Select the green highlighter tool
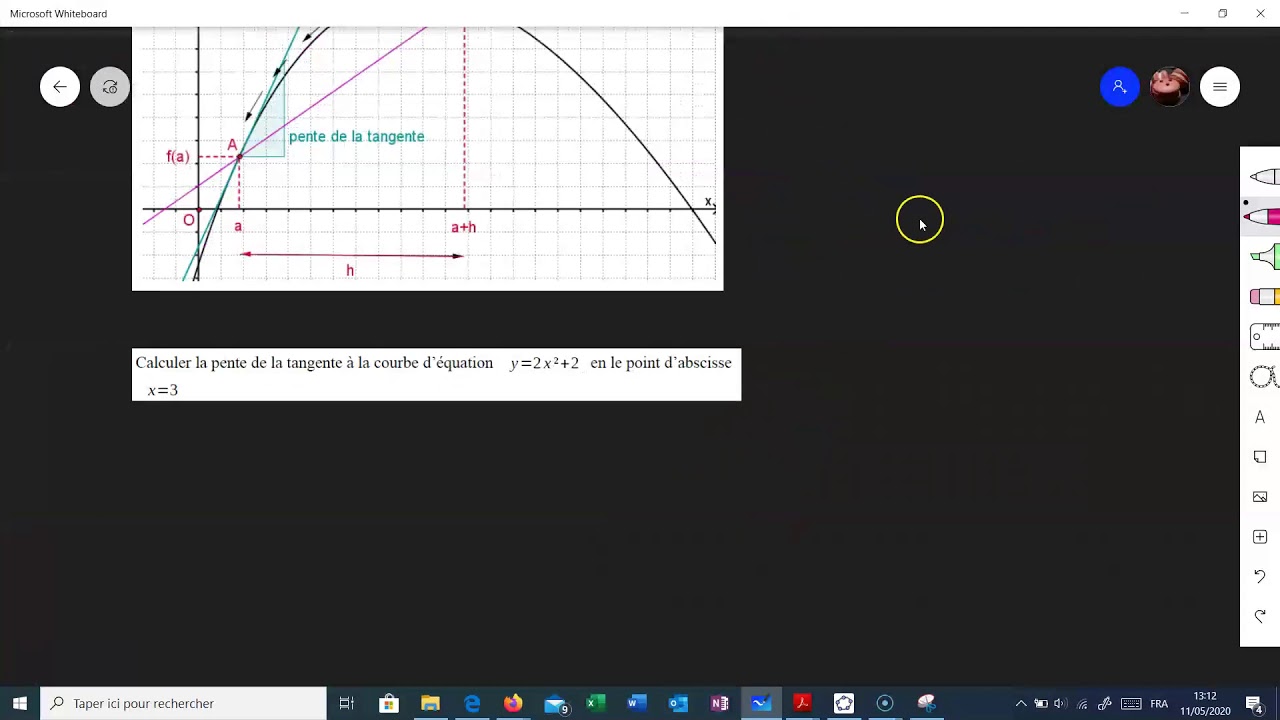Screen dimensions: 1280x720 click(1264, 257)
